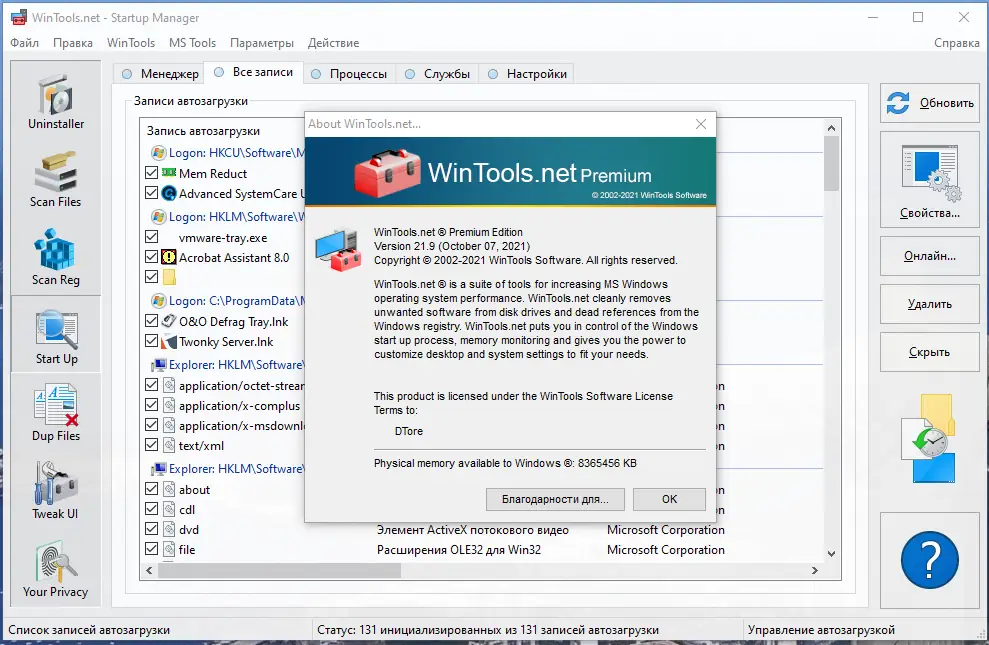Toggle the Acrobat Assistant 8.0 checkbox
Image resolution: width=989 pixels, height=645 pixels.
coord(151,257)
